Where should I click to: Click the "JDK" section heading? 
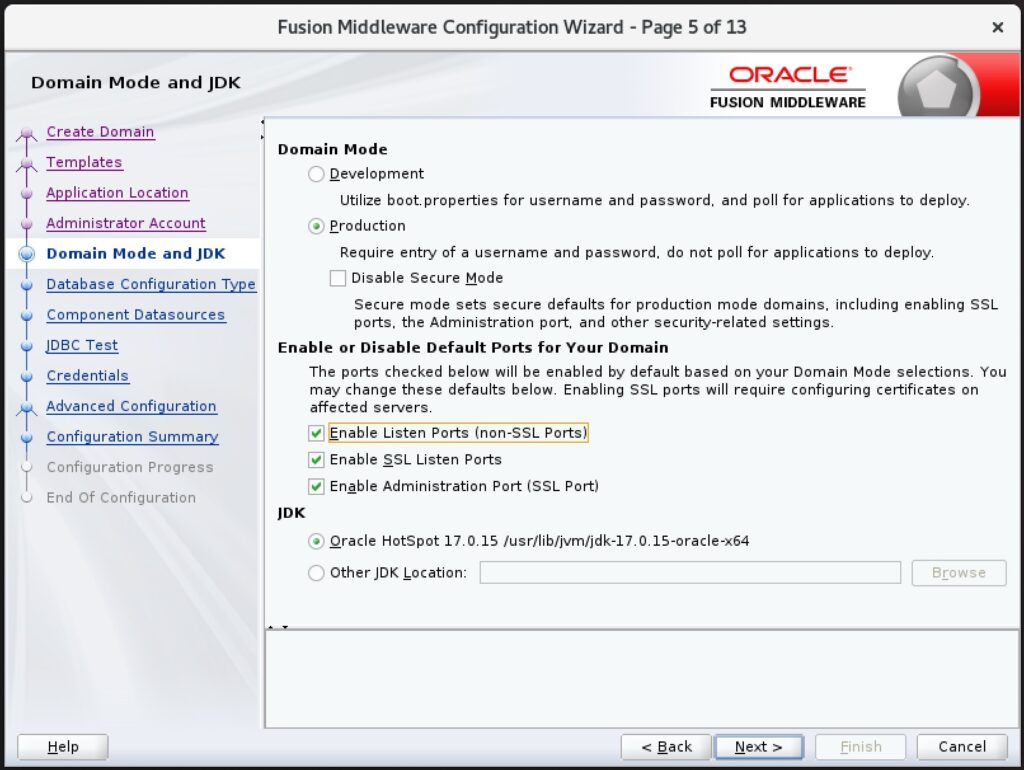[291, 513]
